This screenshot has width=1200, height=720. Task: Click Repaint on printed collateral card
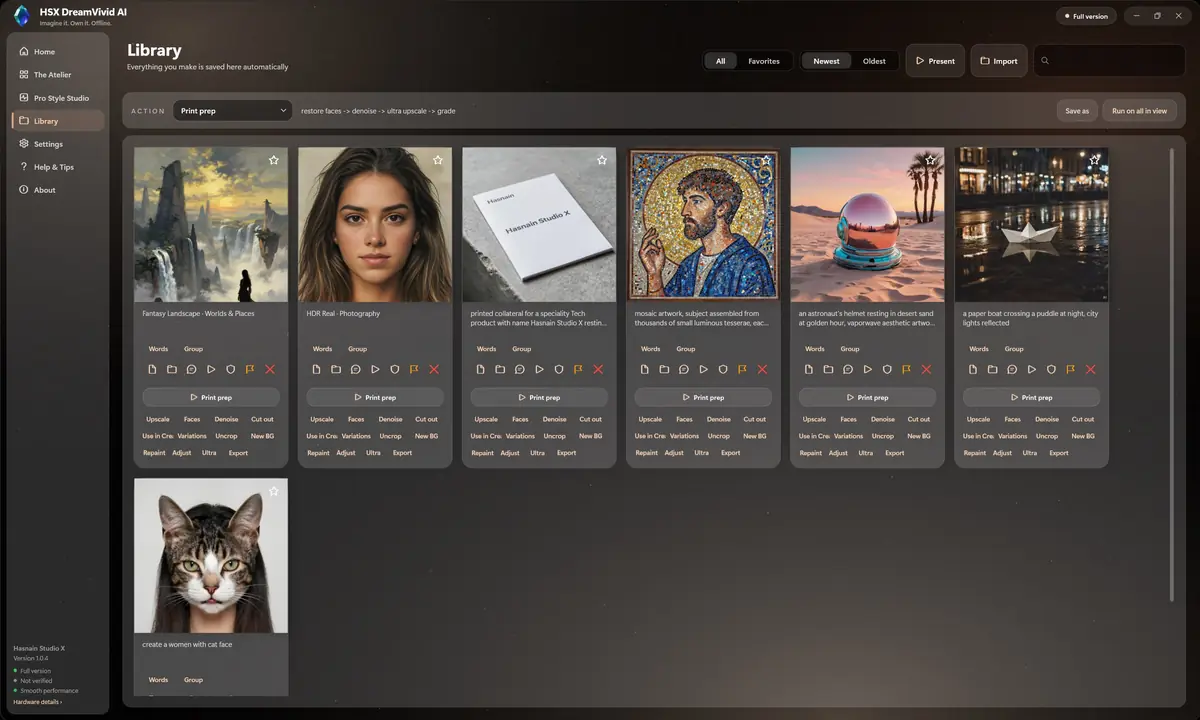click(482, 453)
